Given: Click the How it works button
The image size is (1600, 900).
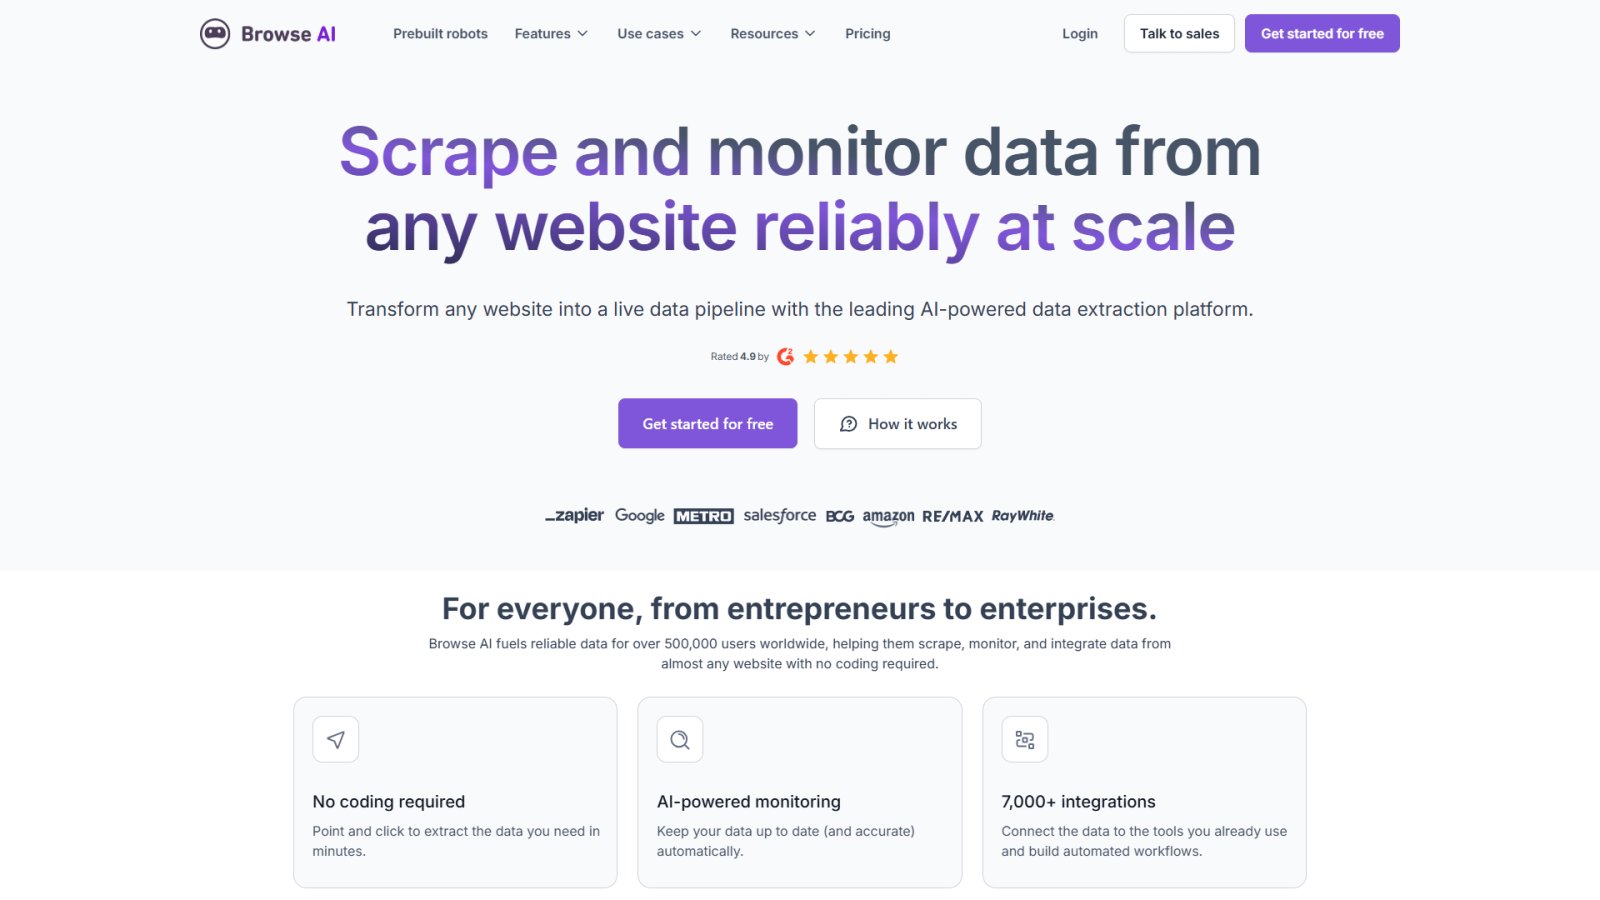Looking at the screenshot, I should coord(897,423).
